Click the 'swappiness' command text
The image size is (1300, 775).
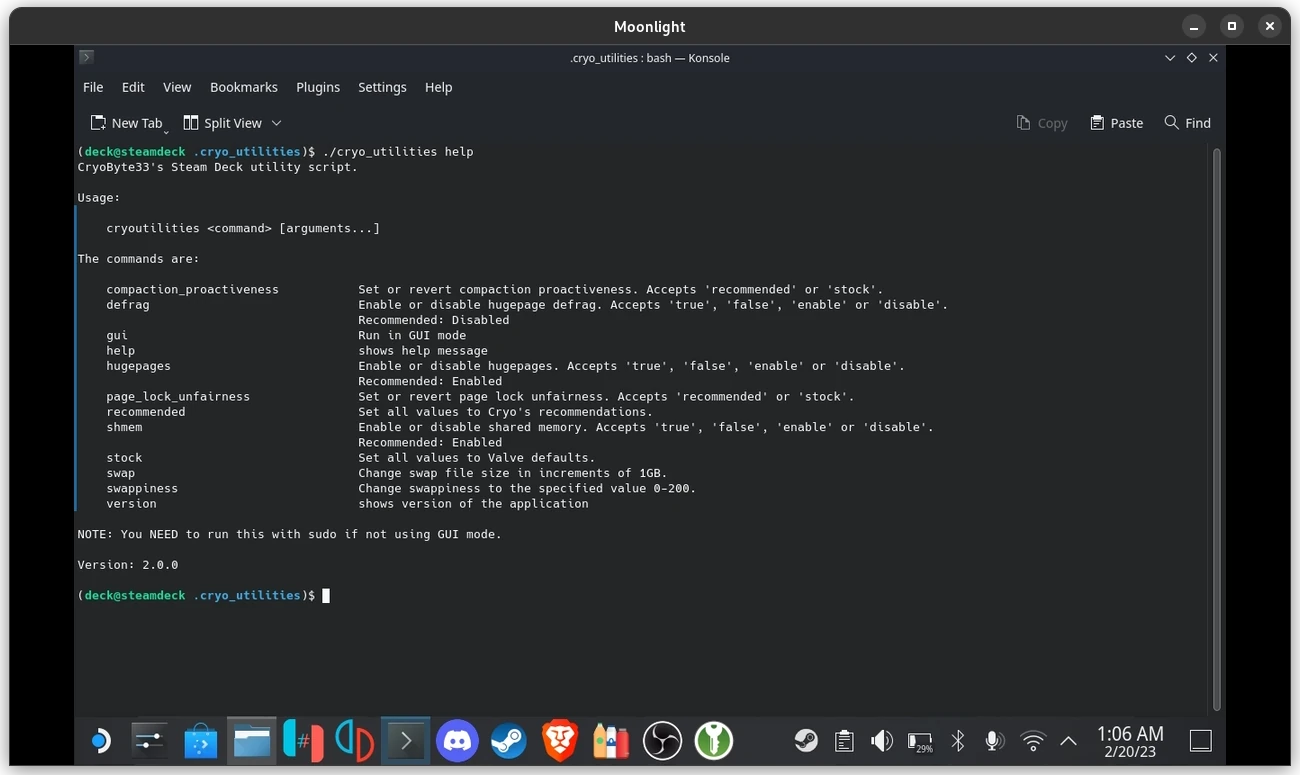142,489
